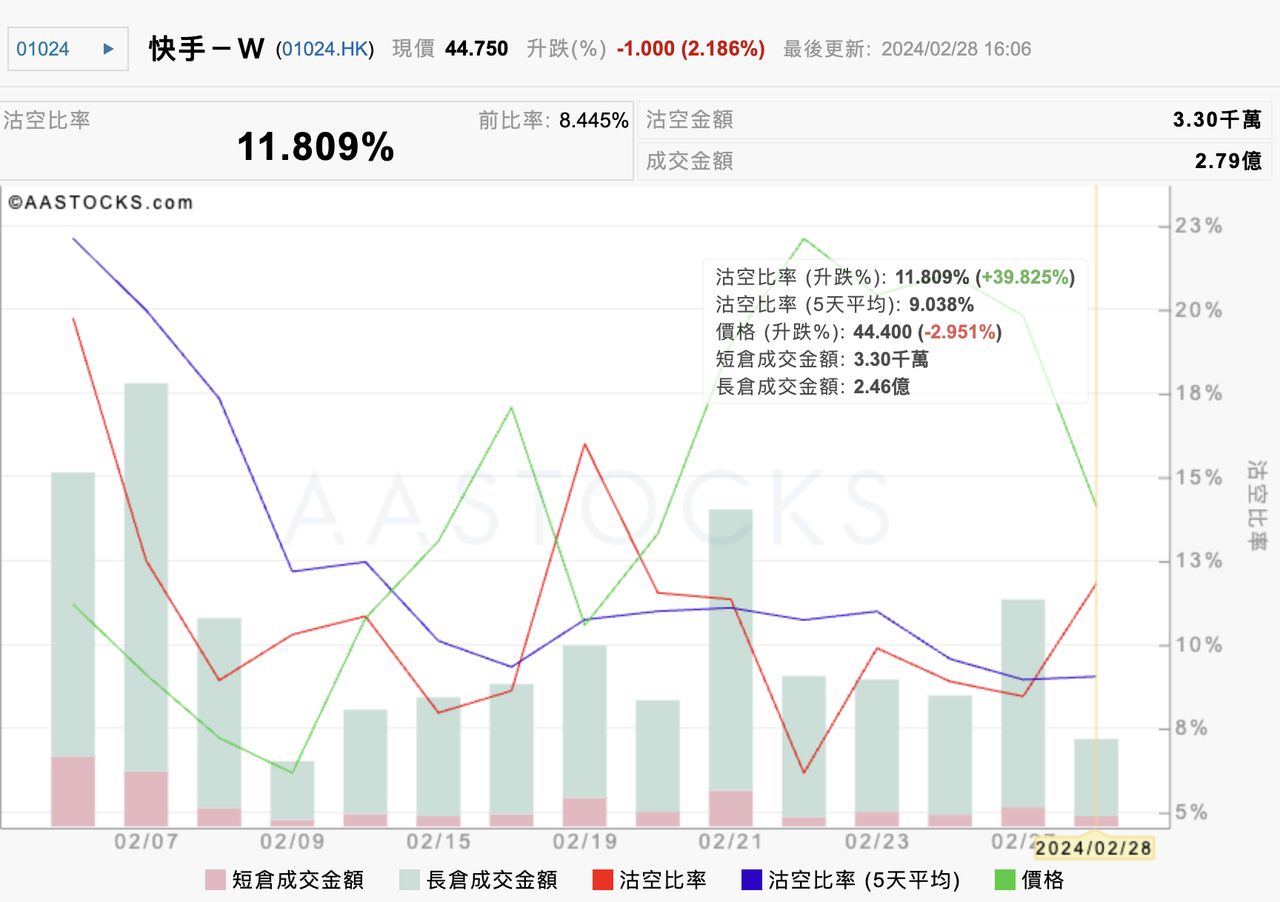Open the 01024 stock code dropdown arrow

click(108, 48)
